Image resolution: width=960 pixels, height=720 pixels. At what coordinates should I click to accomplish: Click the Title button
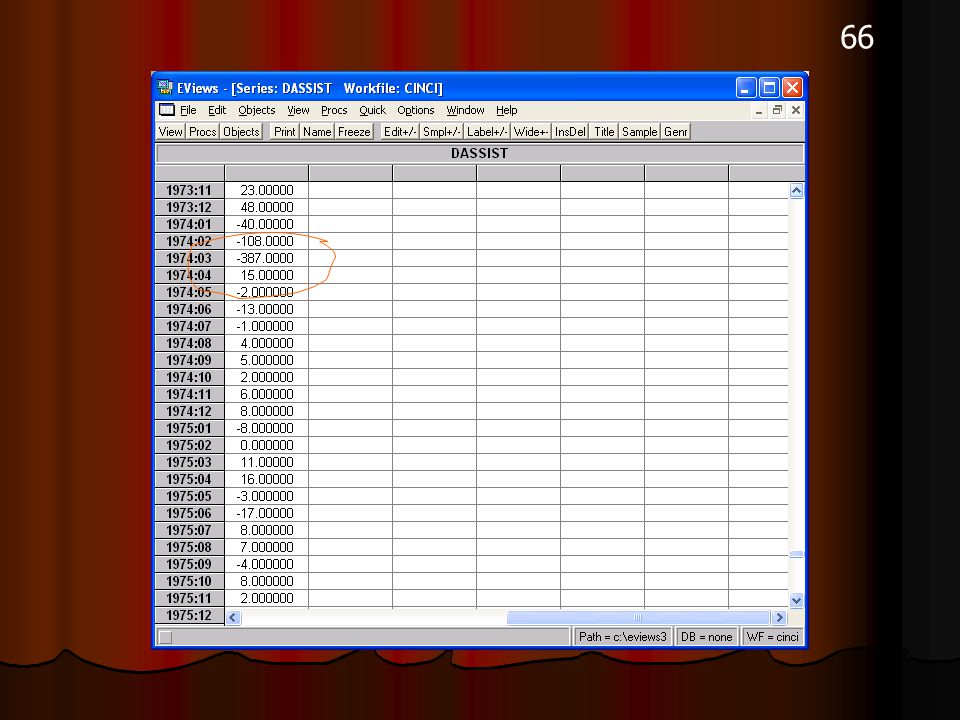604,132
